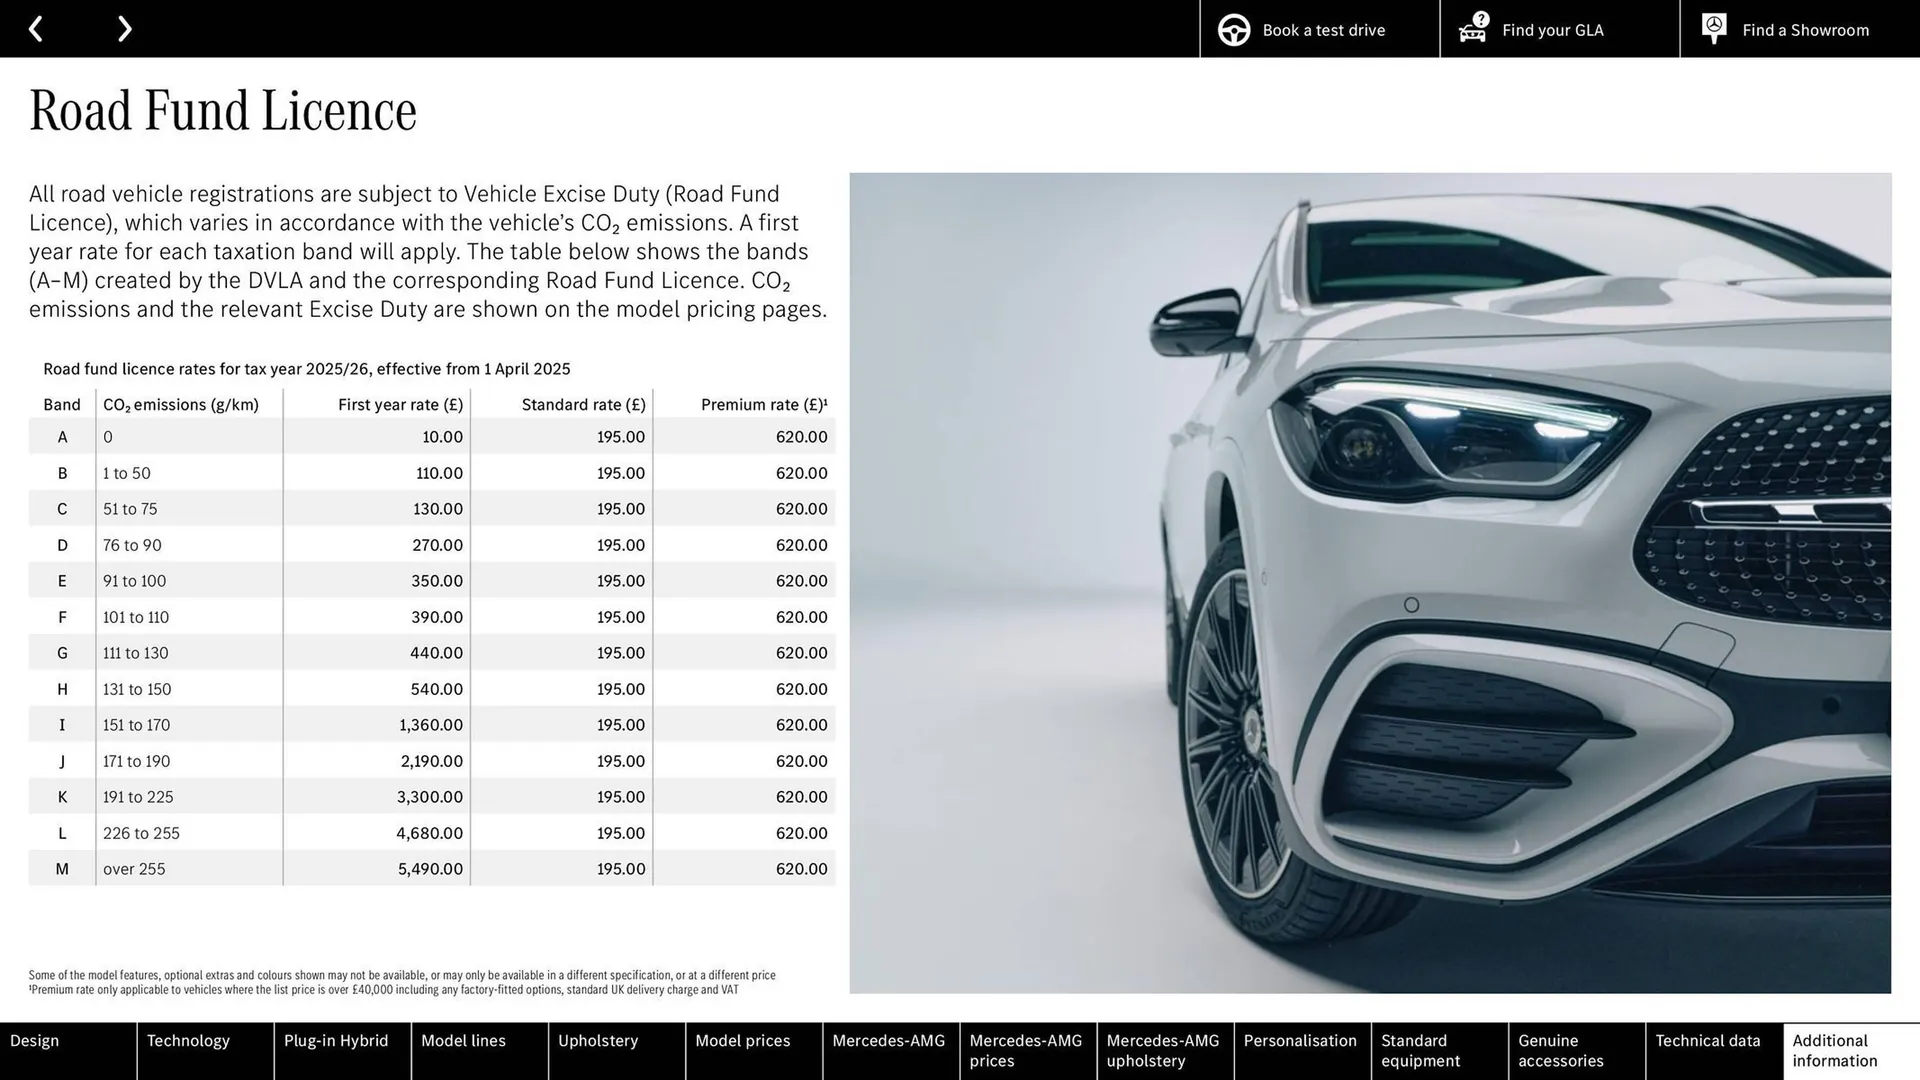Navigate to the next page chevron
Image resolution: width=1920 pixels, height=1080 pixels.
tap(124, 28)
